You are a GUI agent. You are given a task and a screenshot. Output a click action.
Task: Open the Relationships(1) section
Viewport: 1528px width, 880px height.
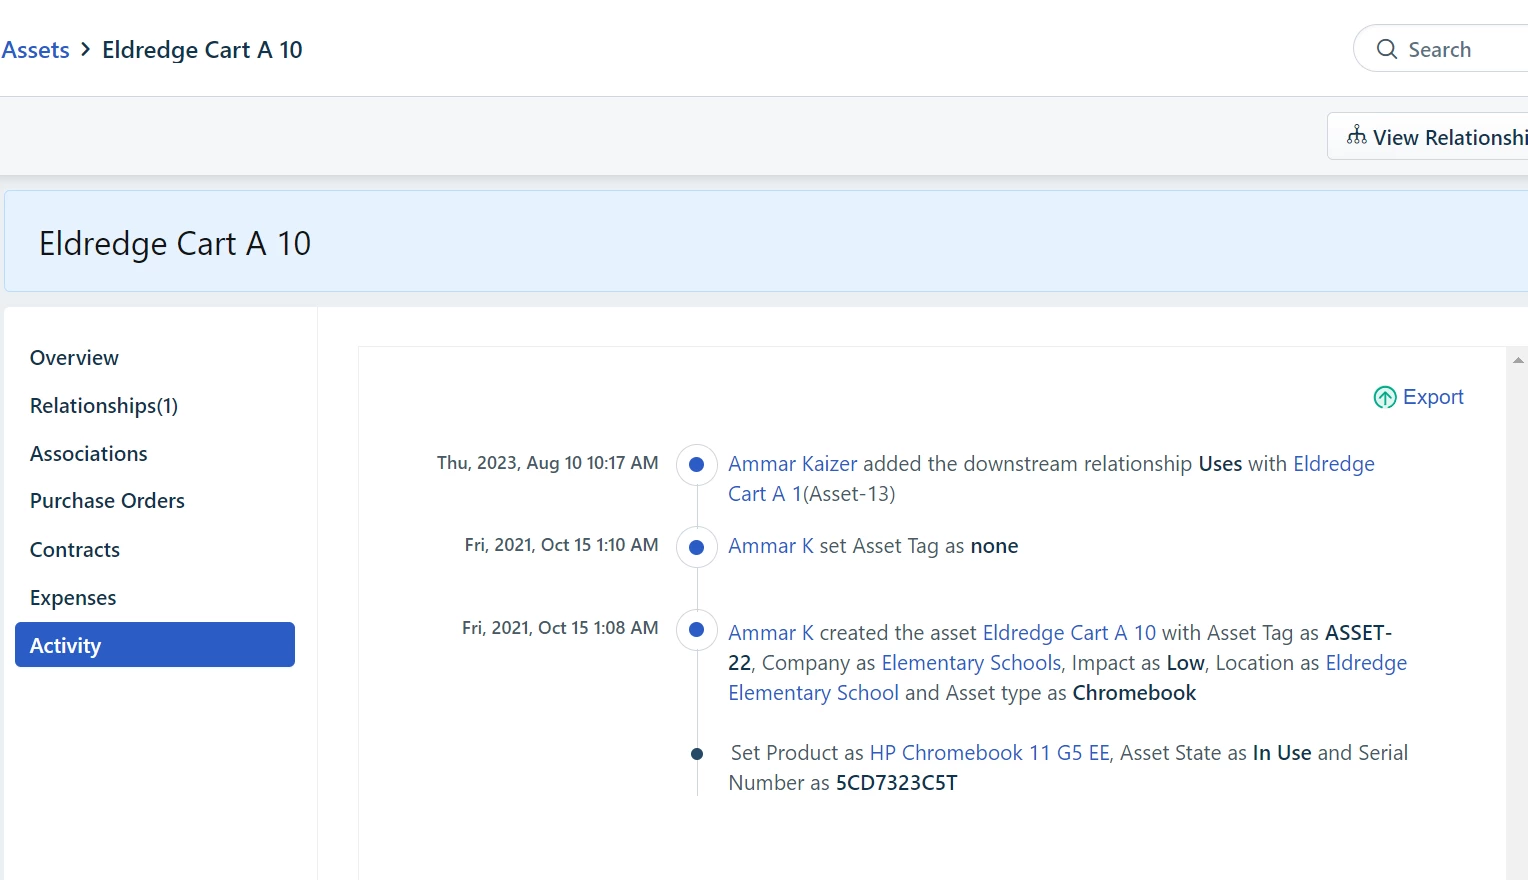(x=104, y=406)
